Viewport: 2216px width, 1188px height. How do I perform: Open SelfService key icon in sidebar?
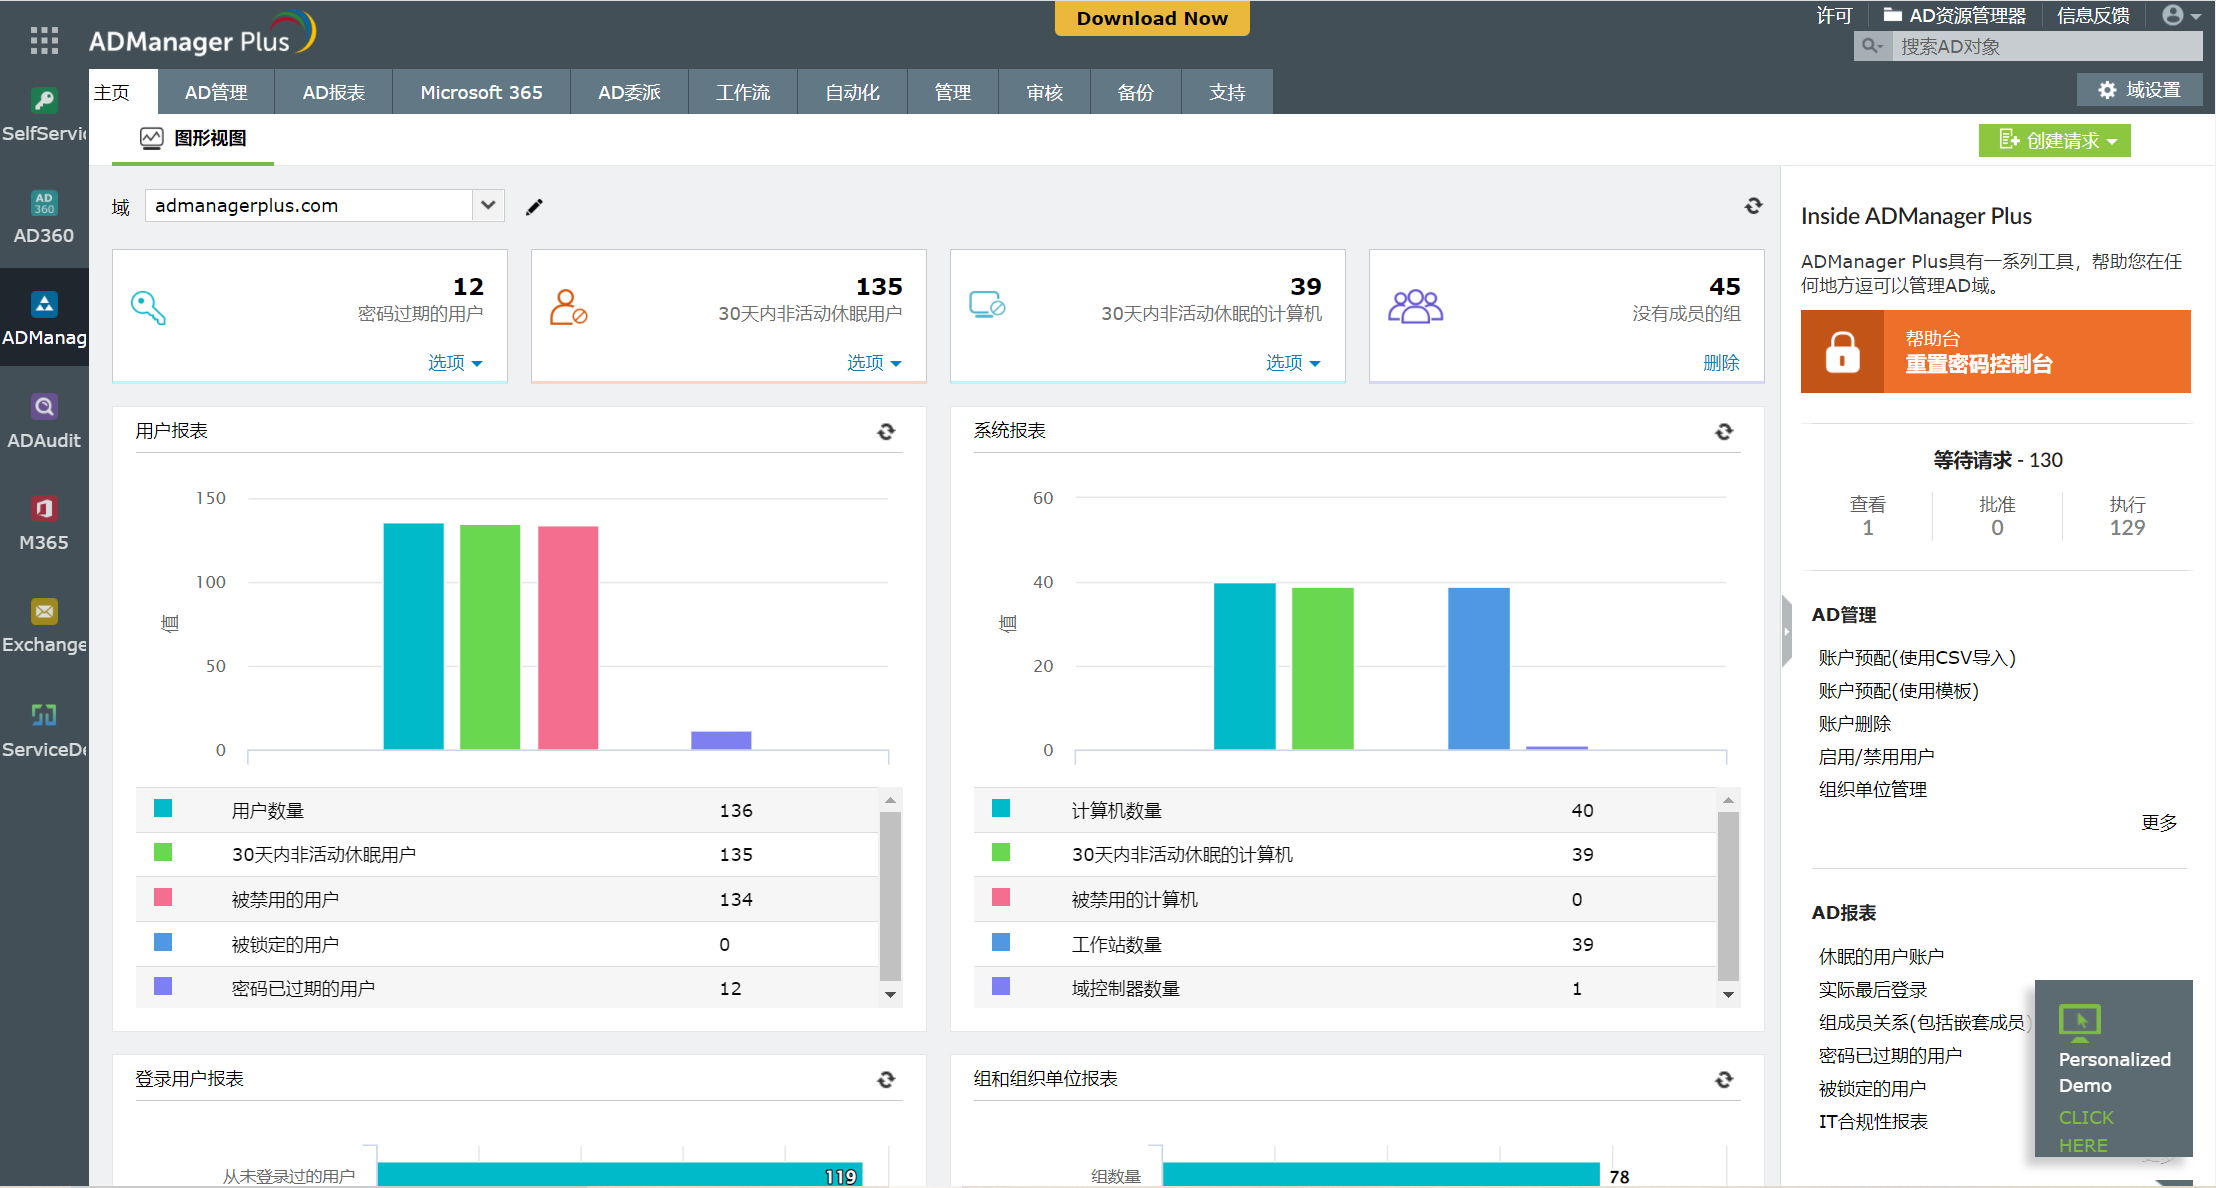44,100
